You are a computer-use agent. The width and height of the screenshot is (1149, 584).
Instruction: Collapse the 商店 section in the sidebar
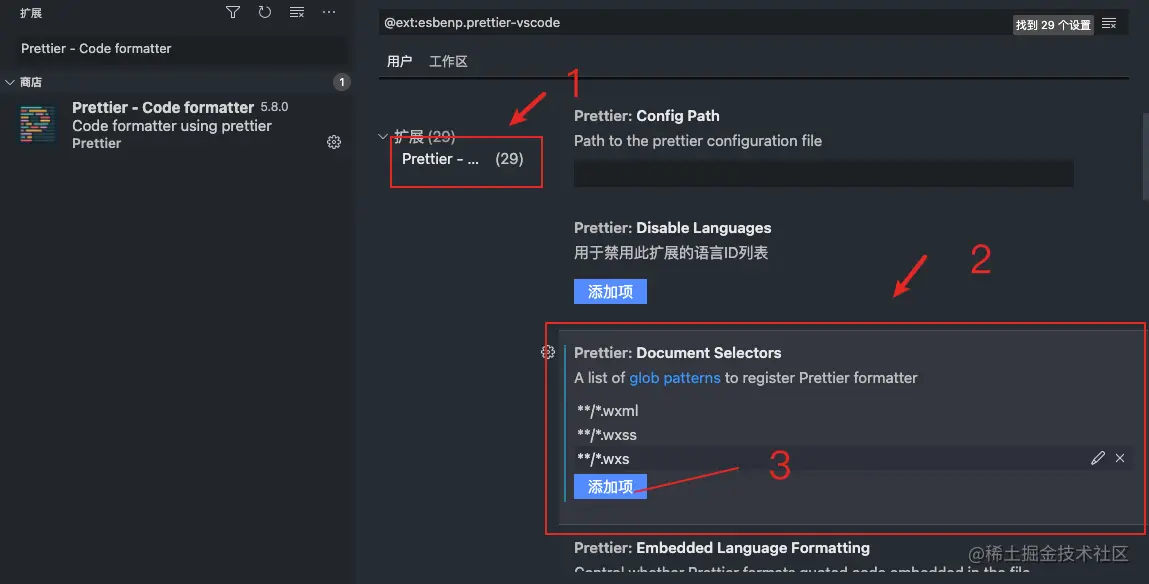pos(12,81)
